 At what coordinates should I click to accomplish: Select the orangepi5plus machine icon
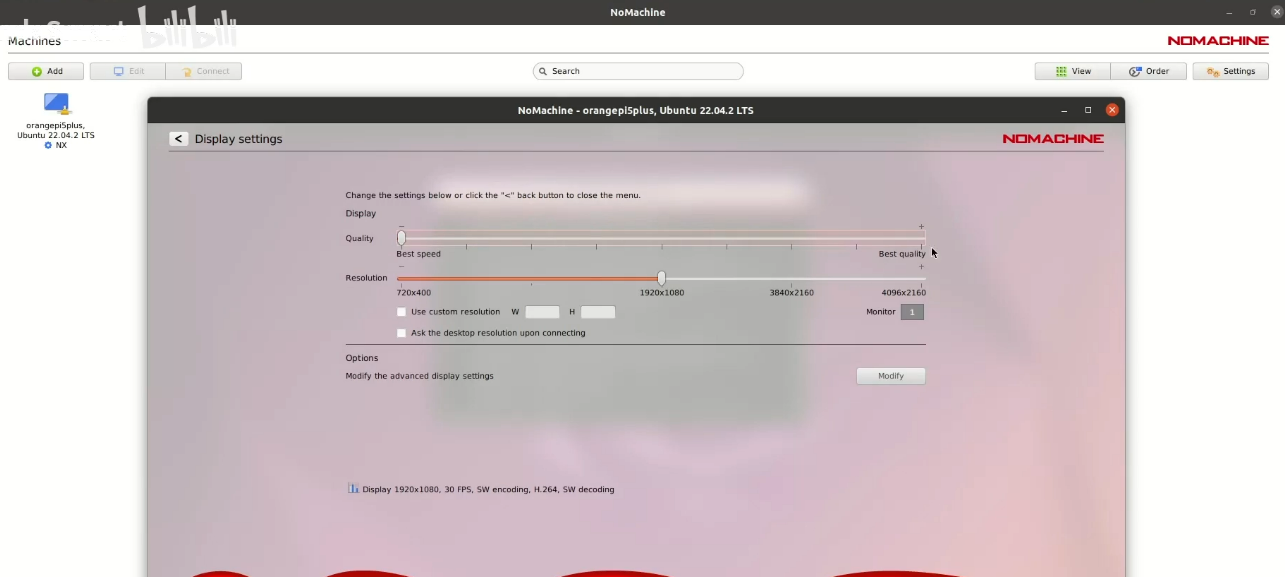point(56,103)
